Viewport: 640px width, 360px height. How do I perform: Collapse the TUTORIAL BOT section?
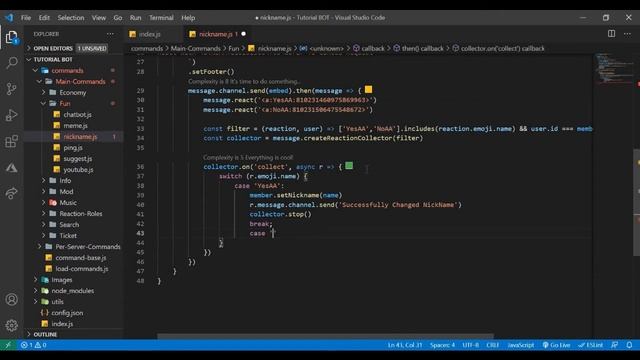(x=73, y=59)
